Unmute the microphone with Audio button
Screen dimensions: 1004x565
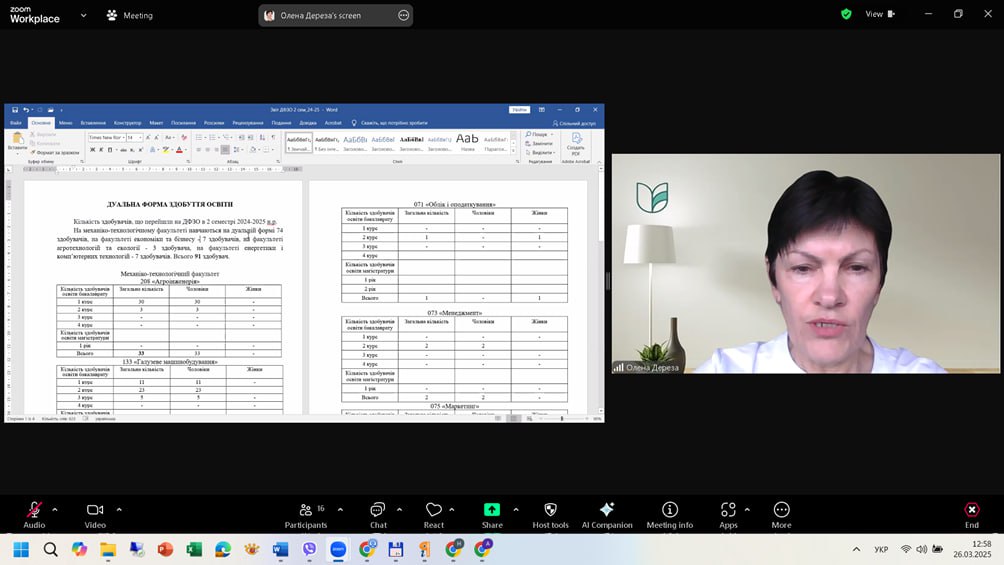pyautogui.click(x=34, y=511)
